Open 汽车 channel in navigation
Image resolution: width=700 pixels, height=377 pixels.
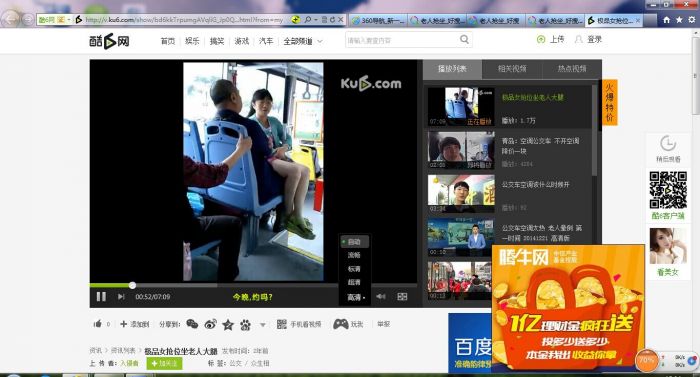tap(266, 41)
